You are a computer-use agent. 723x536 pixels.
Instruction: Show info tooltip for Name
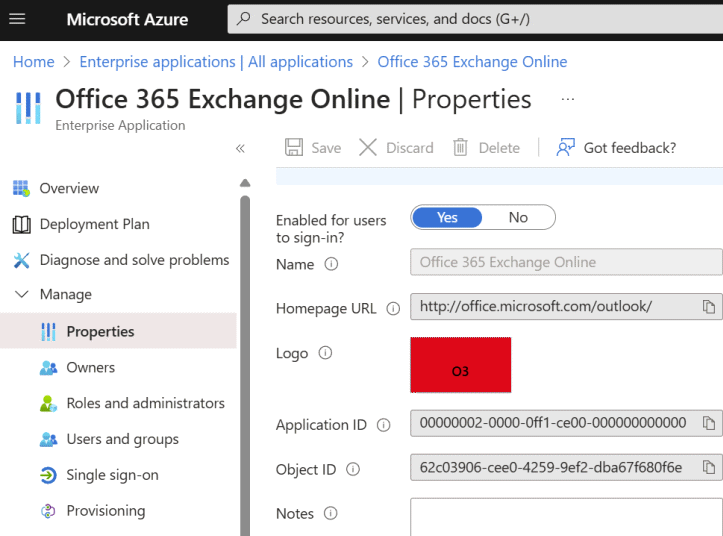pos(331,264)
